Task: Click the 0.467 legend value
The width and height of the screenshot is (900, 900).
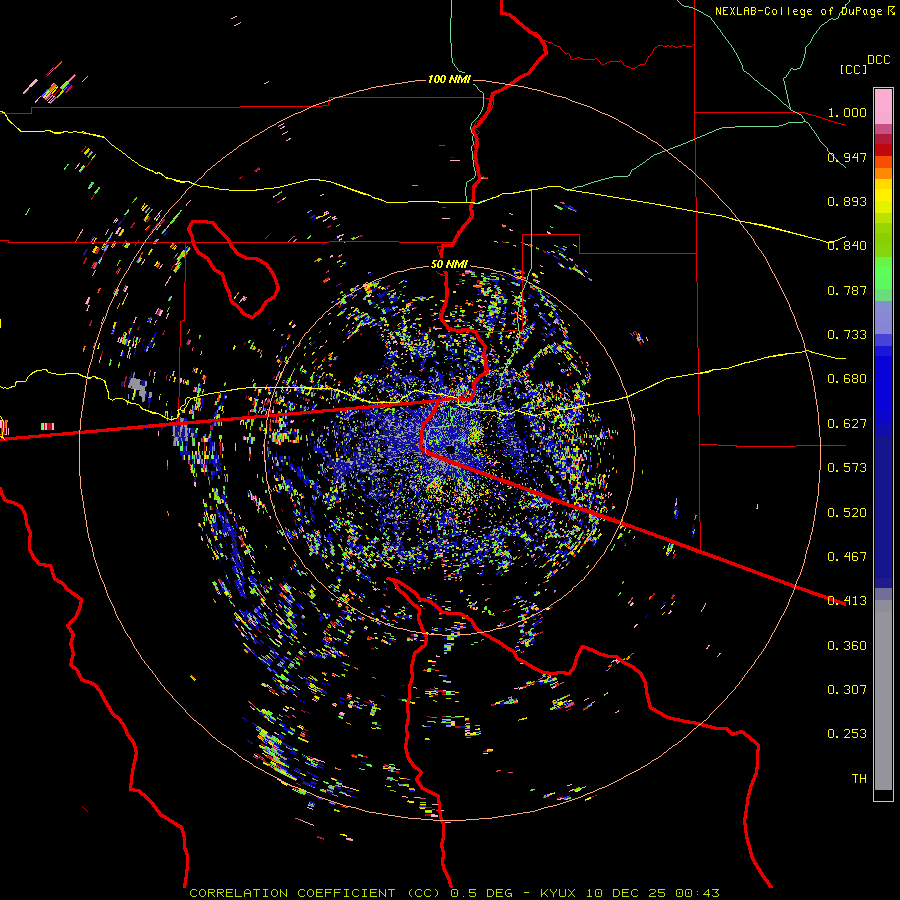Action: pos(847,557)
